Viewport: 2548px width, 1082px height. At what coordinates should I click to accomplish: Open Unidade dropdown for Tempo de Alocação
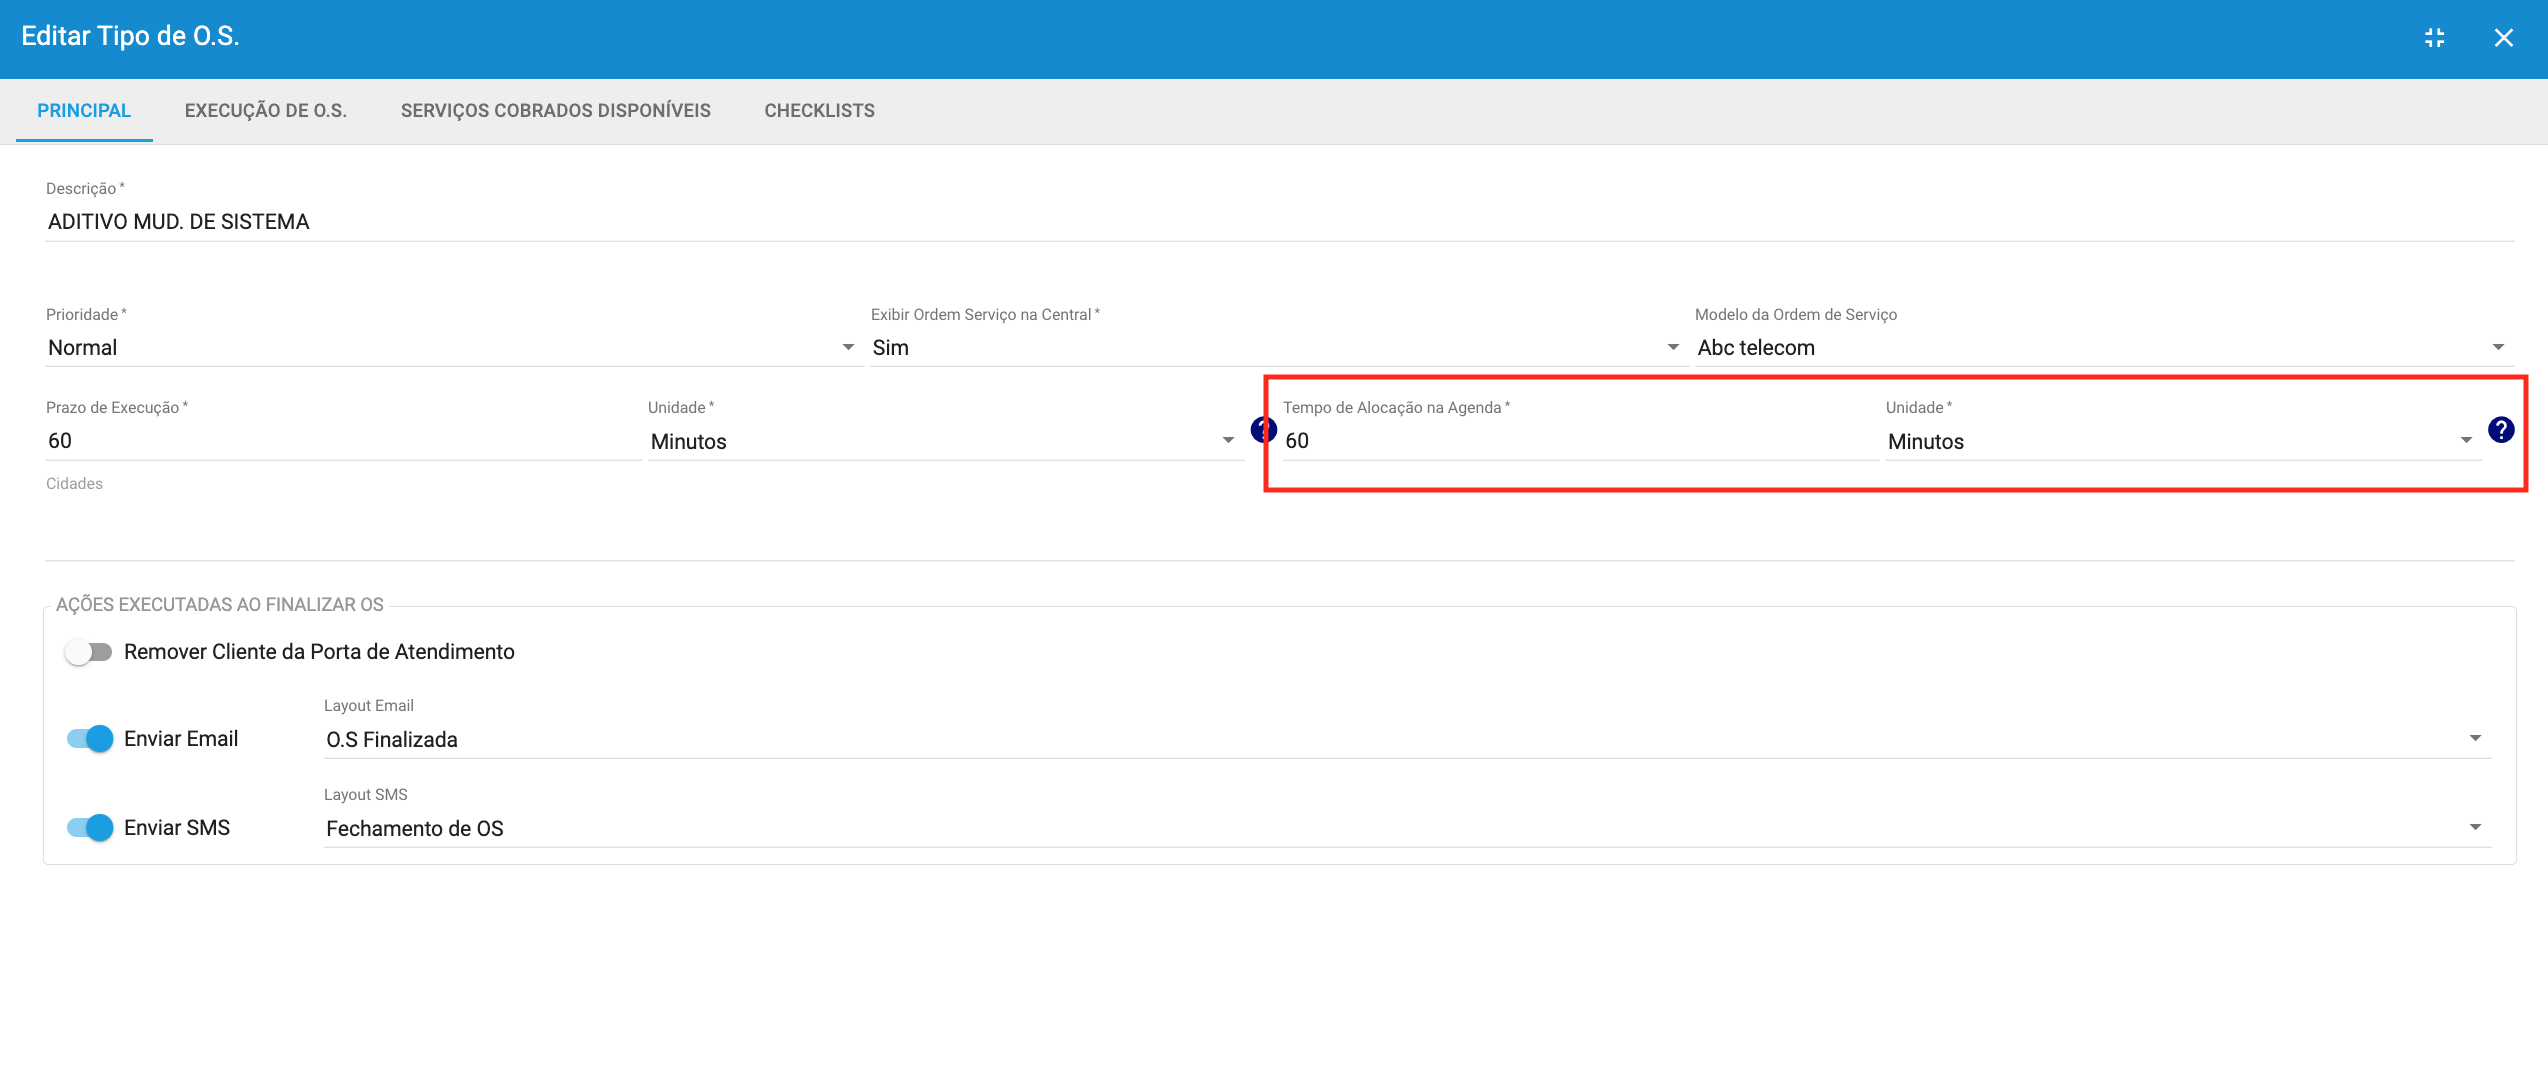click(2180, 442)
